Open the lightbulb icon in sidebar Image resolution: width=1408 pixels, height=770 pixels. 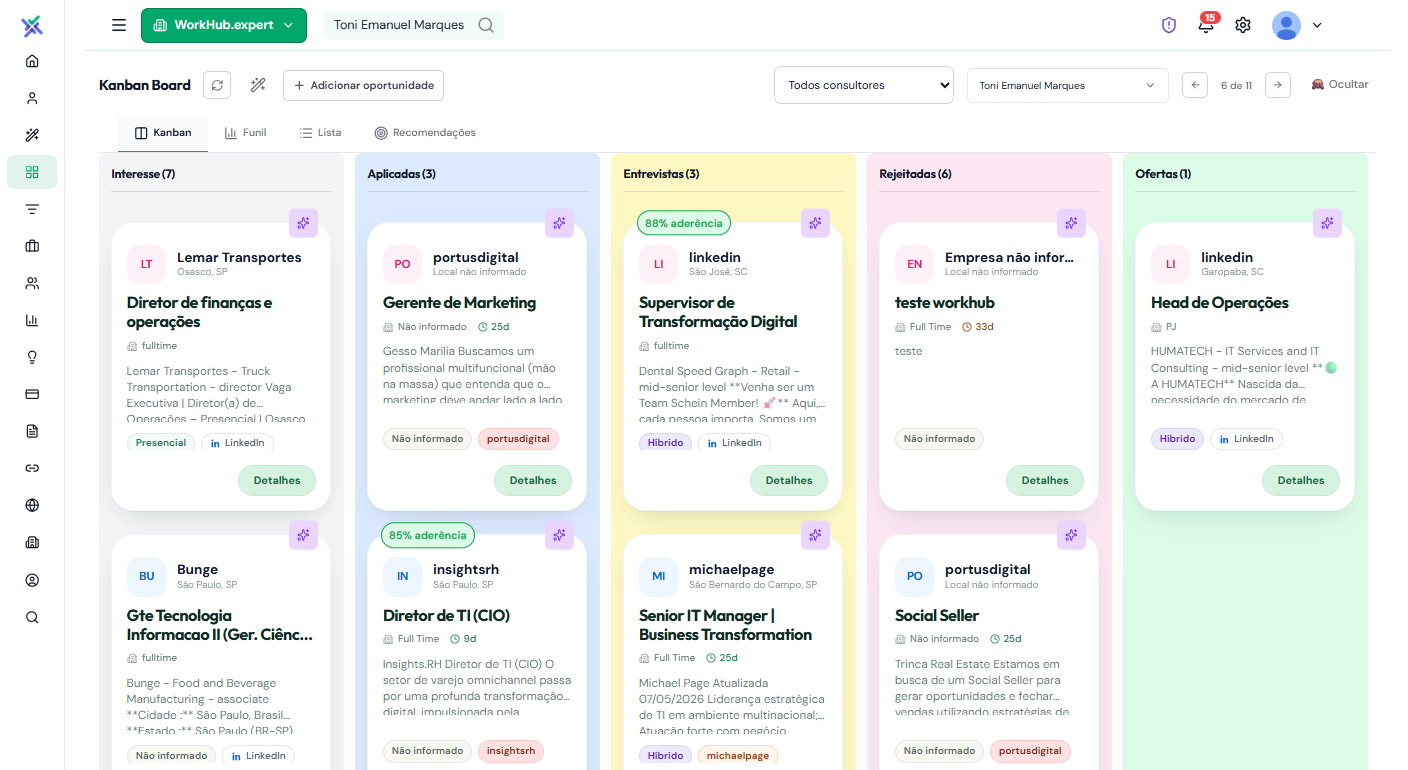tap(32, 357)
